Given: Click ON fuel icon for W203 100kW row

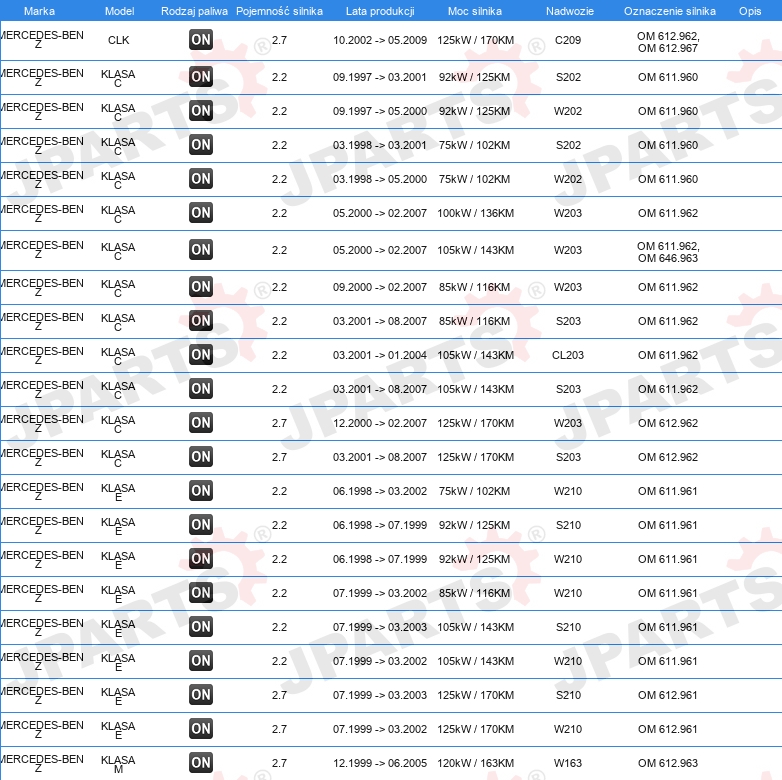Looking at the screenshot, I should 201,212.
